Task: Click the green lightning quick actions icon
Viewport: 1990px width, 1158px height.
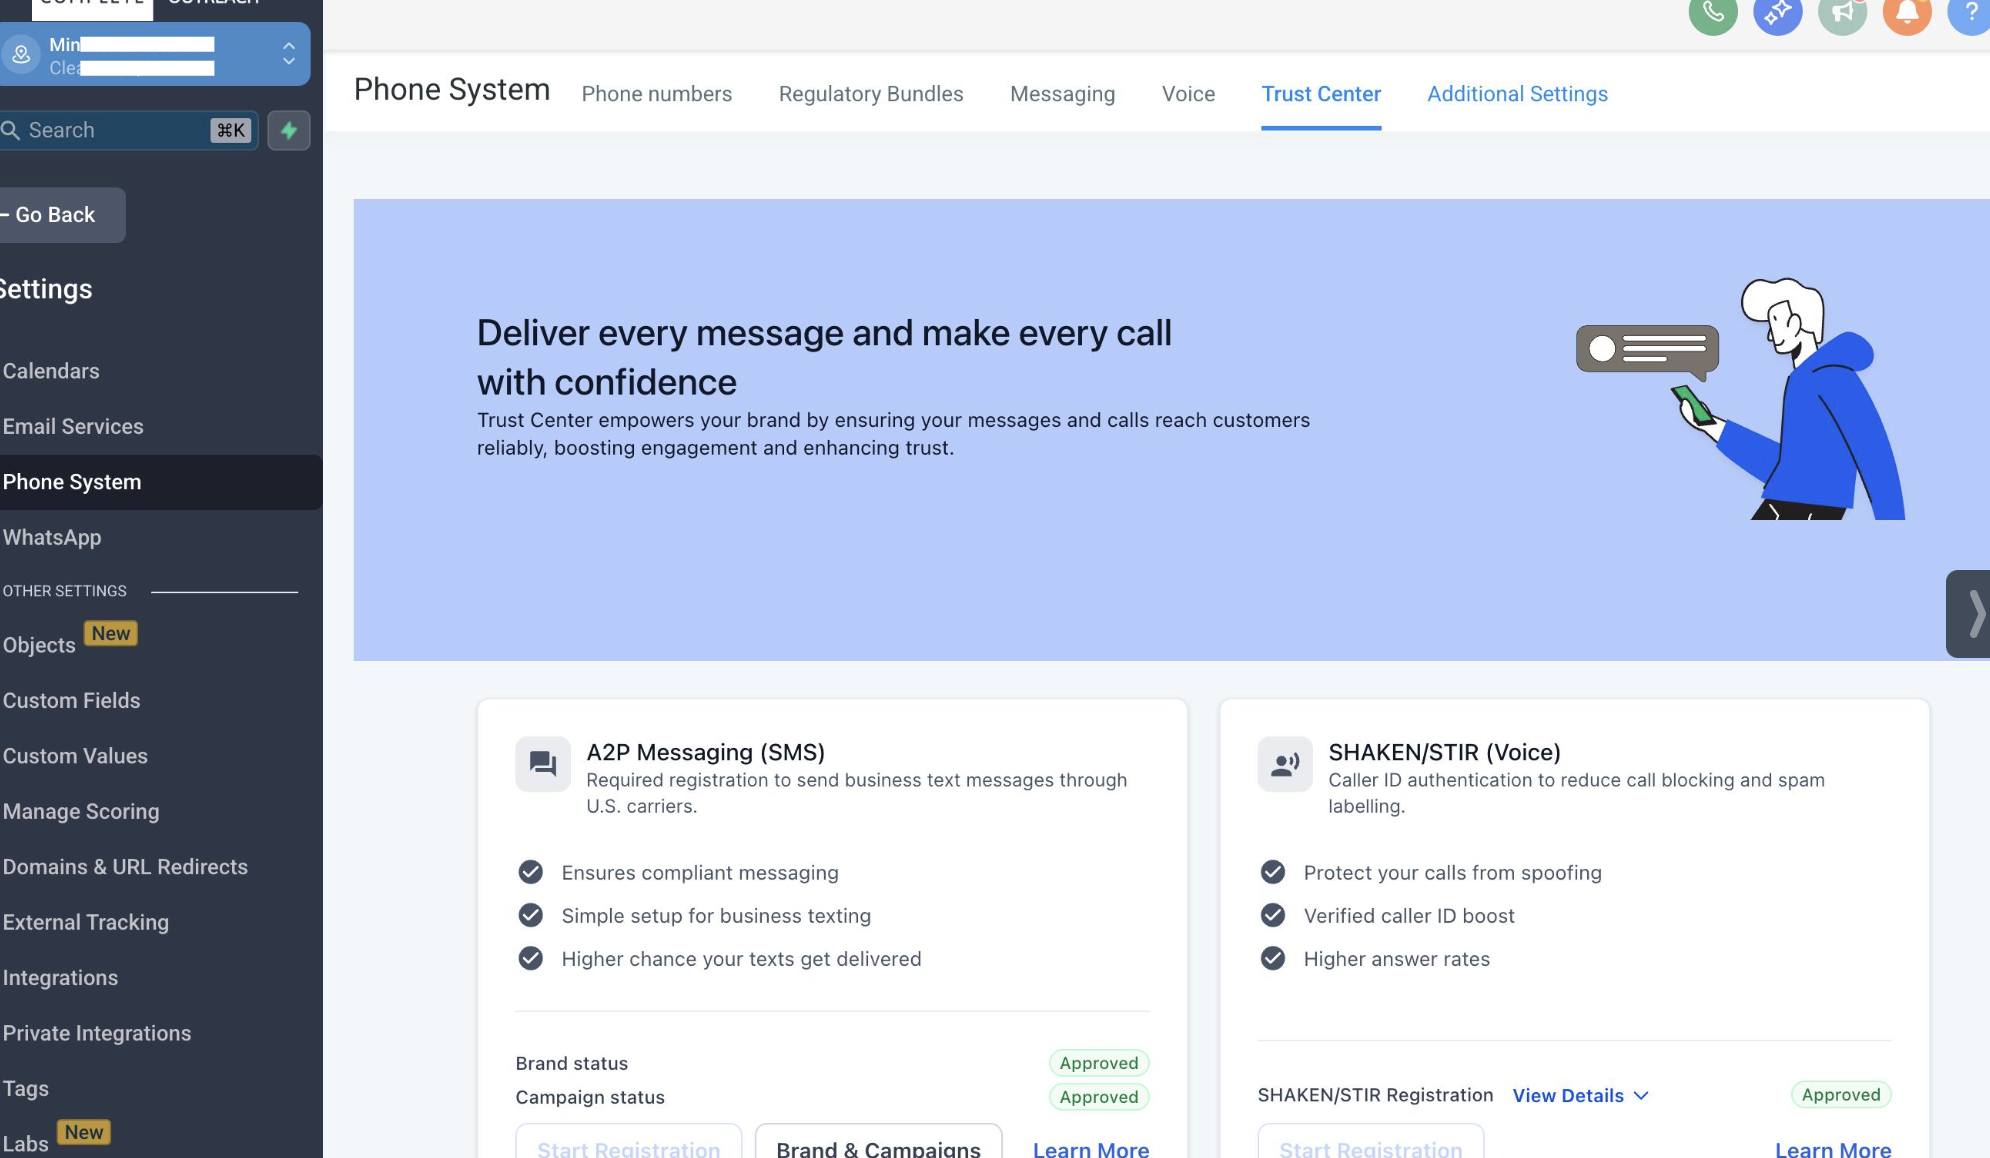Action: (x=289, y=130)
